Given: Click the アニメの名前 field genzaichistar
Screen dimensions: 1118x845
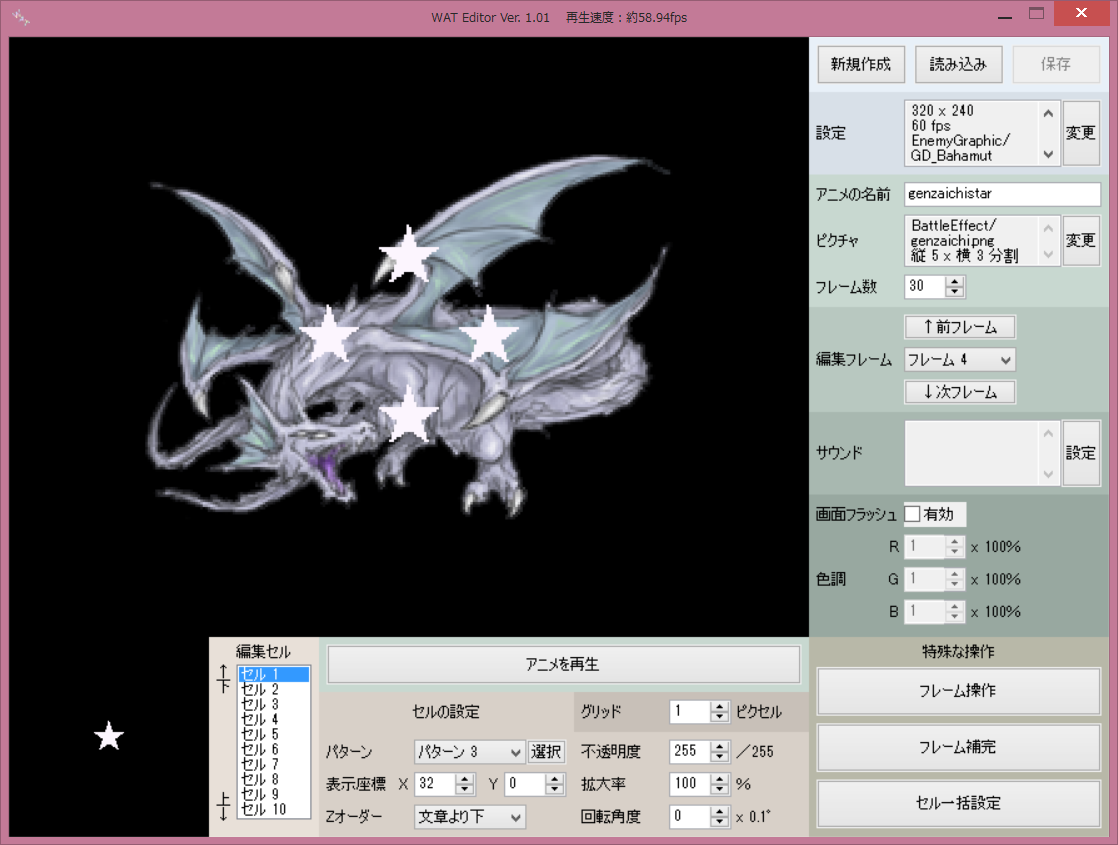Looking at the screenshot, I should click(x=1002, y=194).
